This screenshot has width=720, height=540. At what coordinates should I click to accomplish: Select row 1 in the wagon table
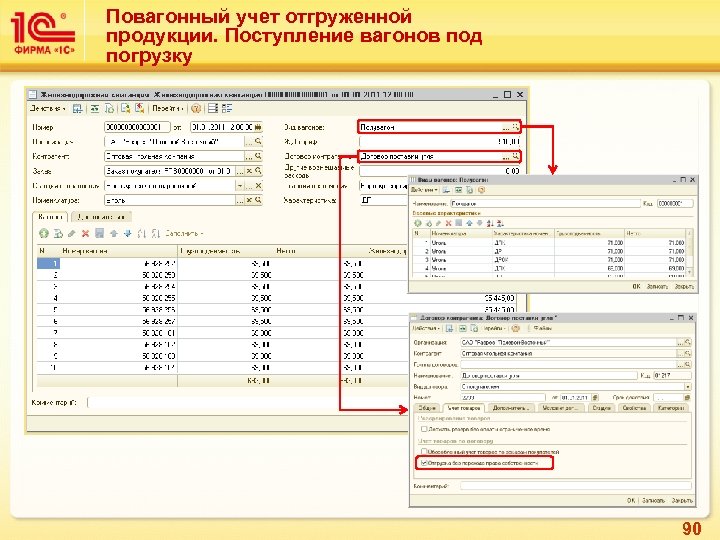222,264
